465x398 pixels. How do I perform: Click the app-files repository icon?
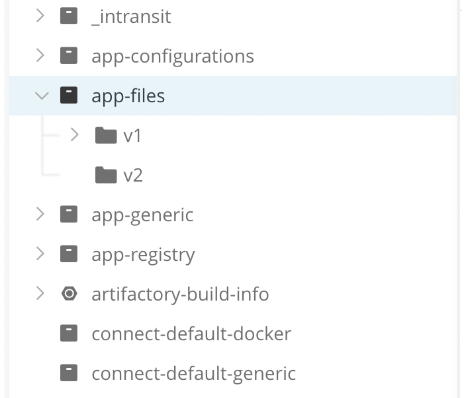[69, 95]
